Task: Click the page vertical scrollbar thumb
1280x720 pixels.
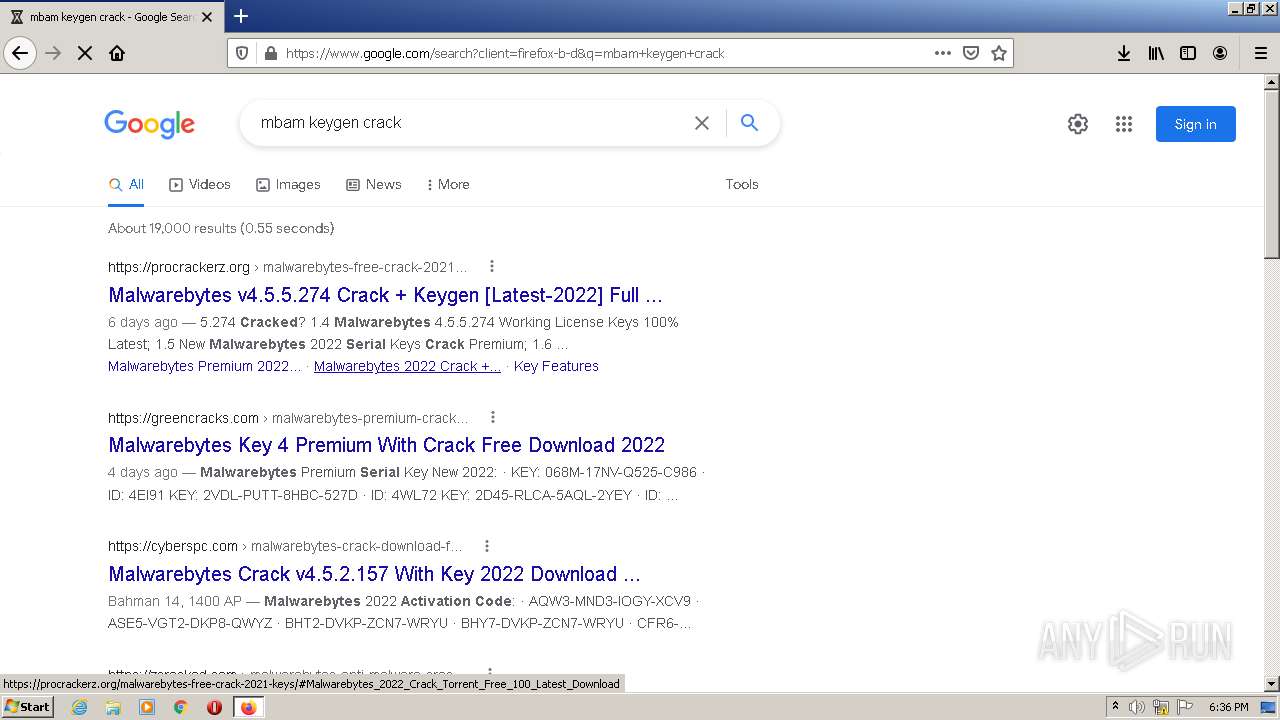Action: (x=1272, y=174)
